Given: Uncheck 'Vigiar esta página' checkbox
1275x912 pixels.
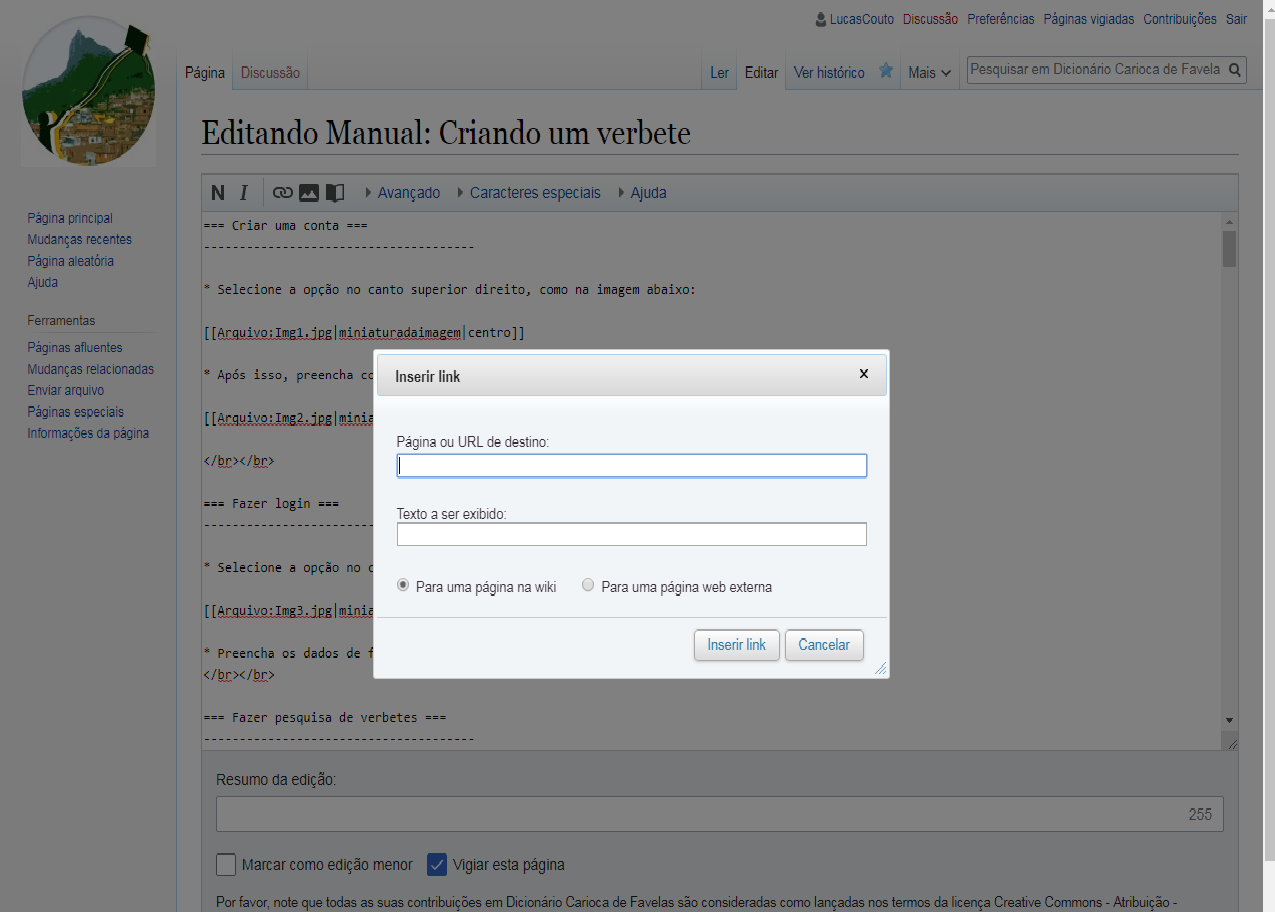Looking at the screenshot, I should [x=437, y=864].
